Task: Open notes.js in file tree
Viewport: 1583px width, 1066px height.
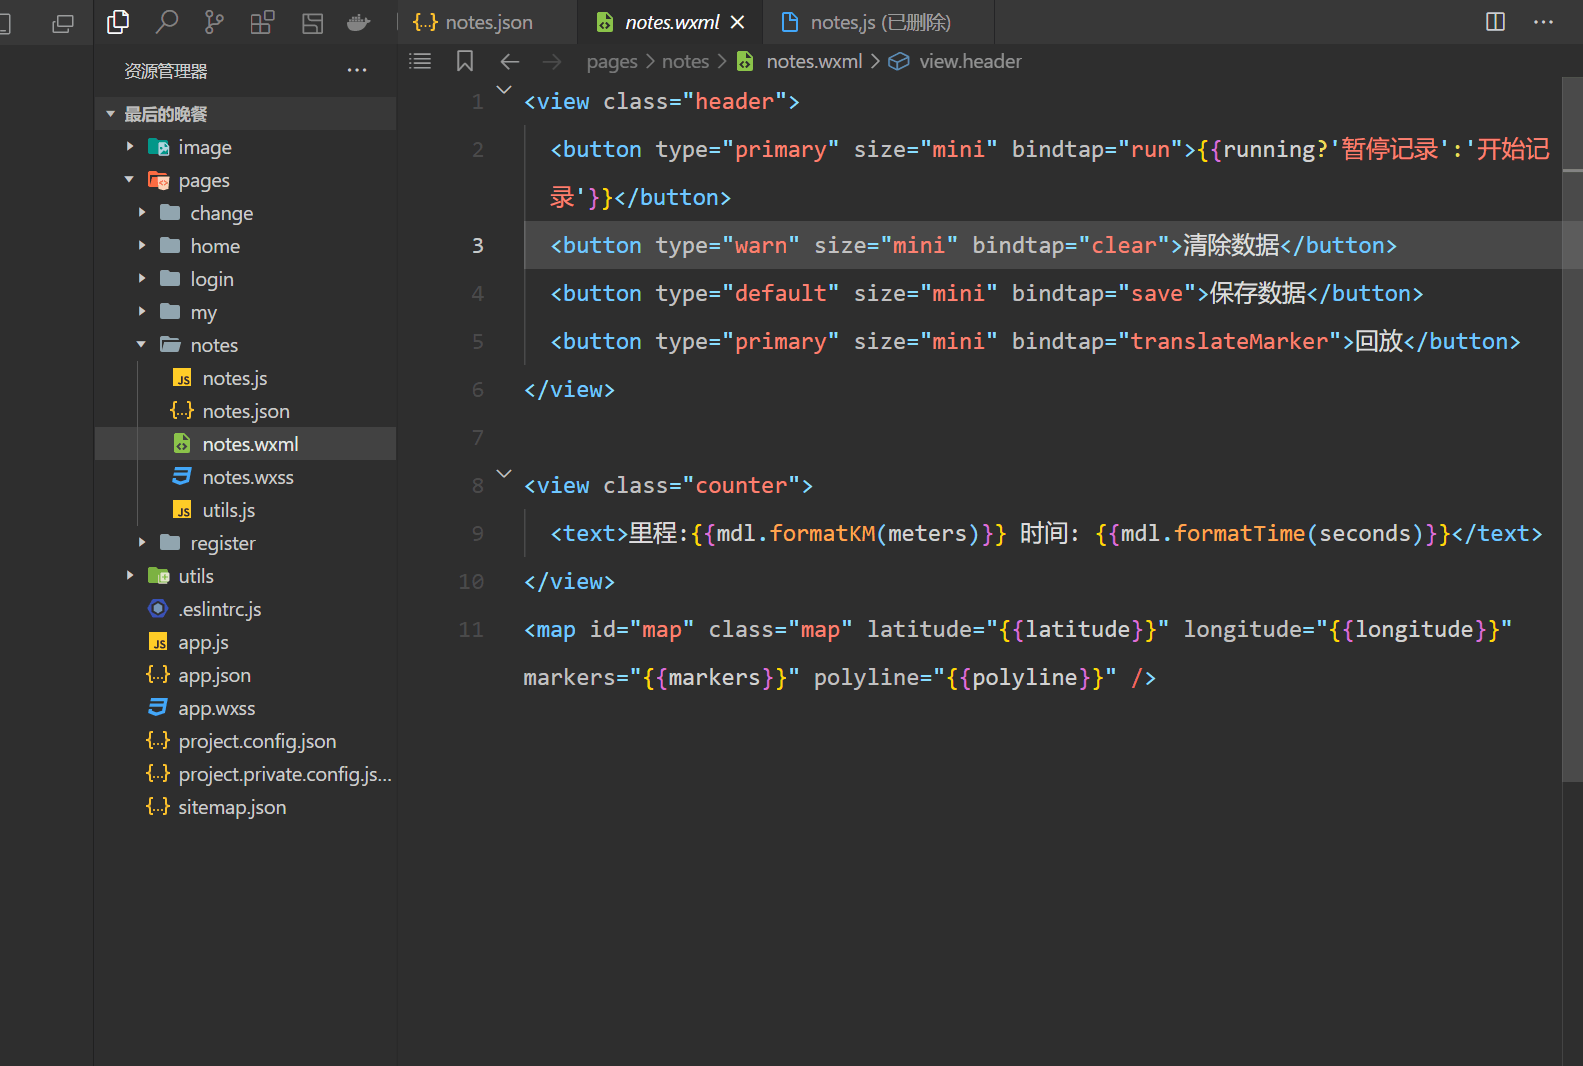Action: point(245,378)
